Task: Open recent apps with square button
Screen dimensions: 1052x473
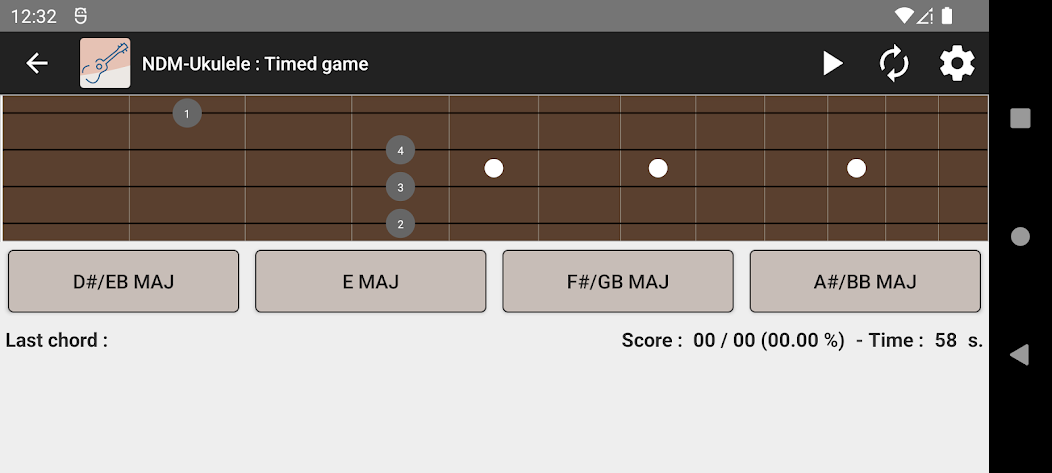Action: [1020, 119]
